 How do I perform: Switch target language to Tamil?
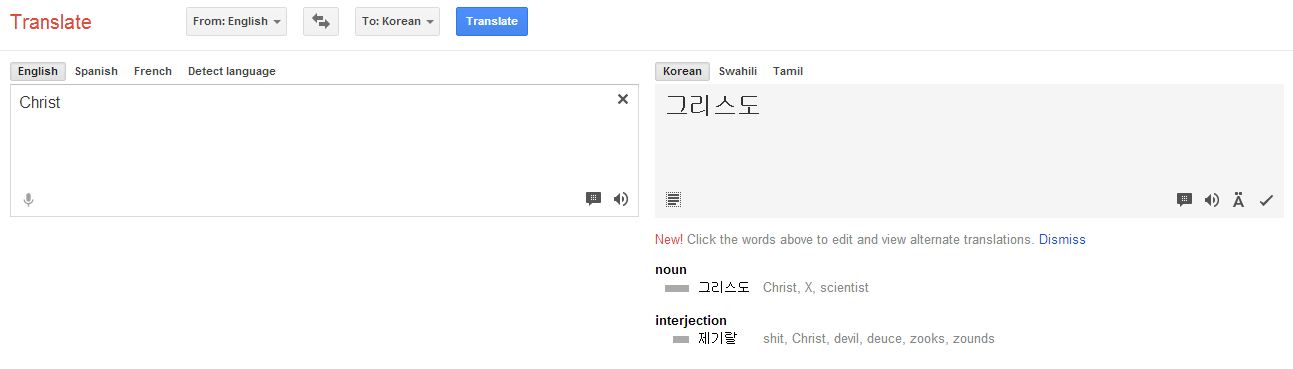point(788,71)
